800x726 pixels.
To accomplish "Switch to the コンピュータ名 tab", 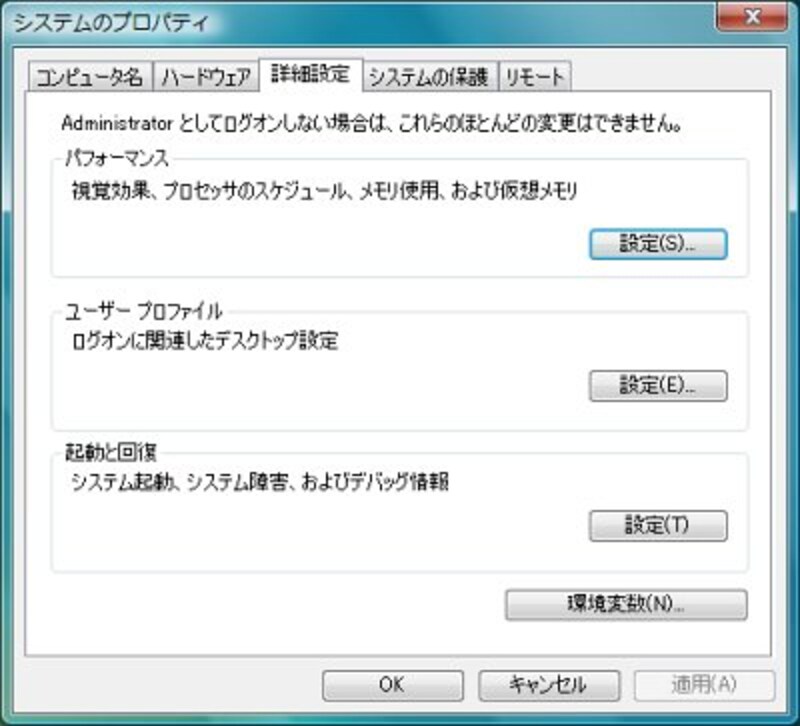I will coord(90,77).
